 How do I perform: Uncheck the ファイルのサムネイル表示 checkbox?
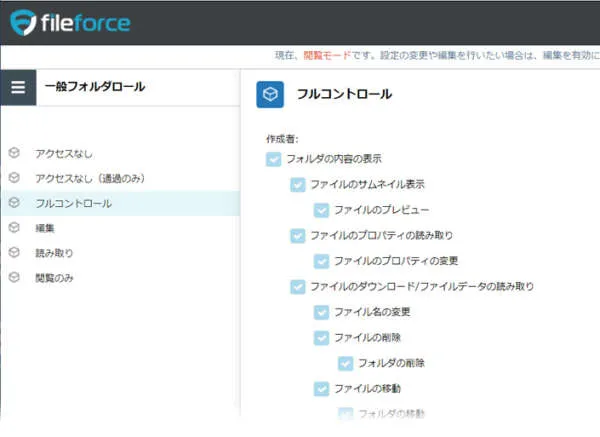[297, 185]
